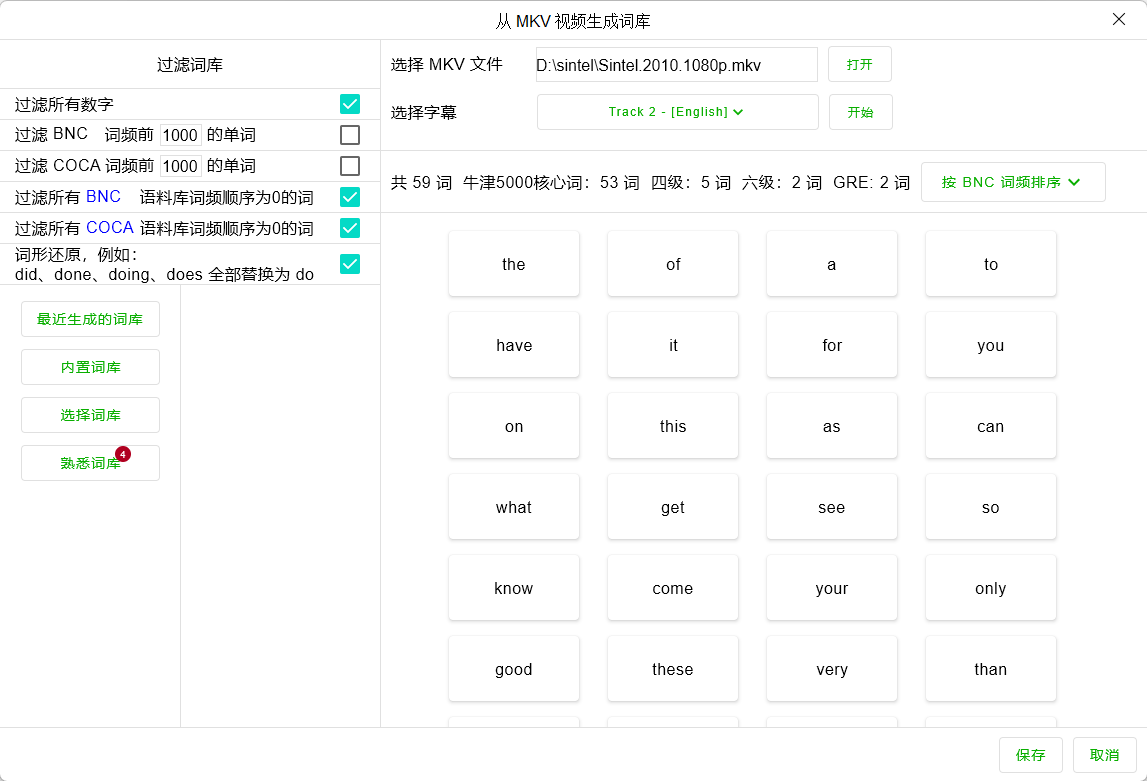Viewport: 1147px width, 781px height.
Task: Enable filtering BNC top 1000 words
Action: [350, 135]
